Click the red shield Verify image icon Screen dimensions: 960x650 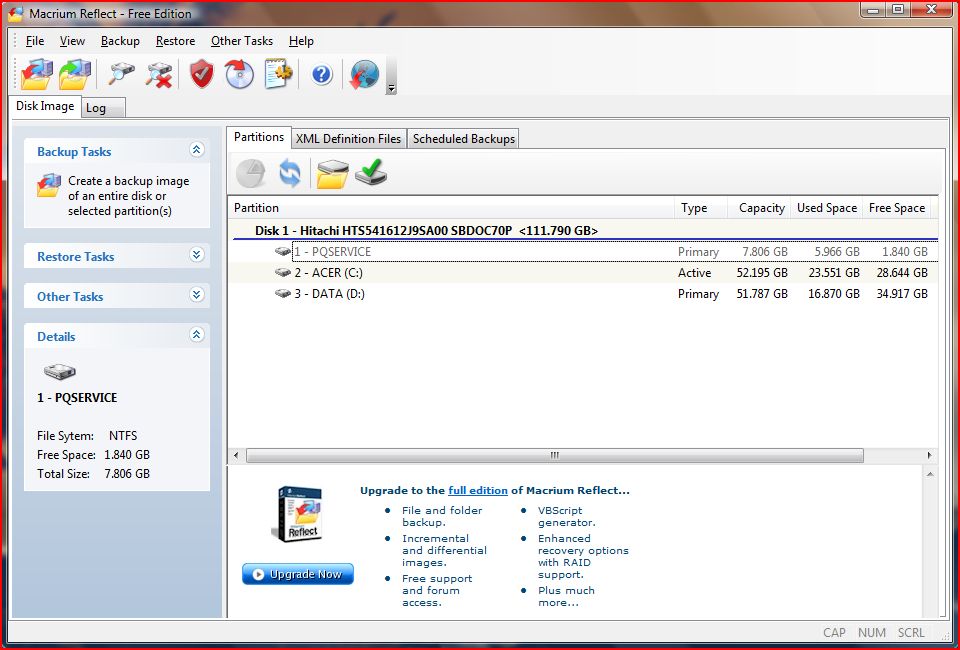(x=201, y=74)
